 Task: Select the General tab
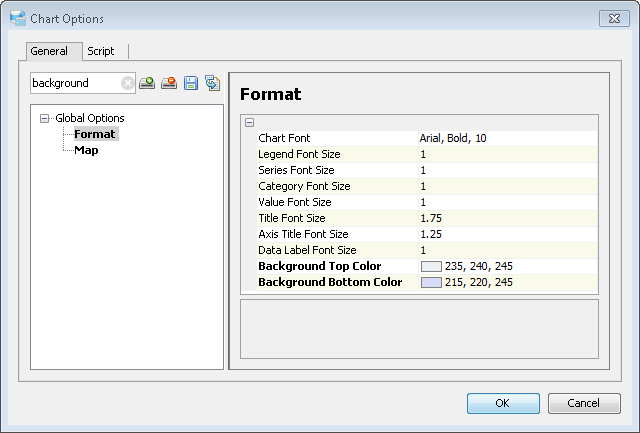[49, 51]
